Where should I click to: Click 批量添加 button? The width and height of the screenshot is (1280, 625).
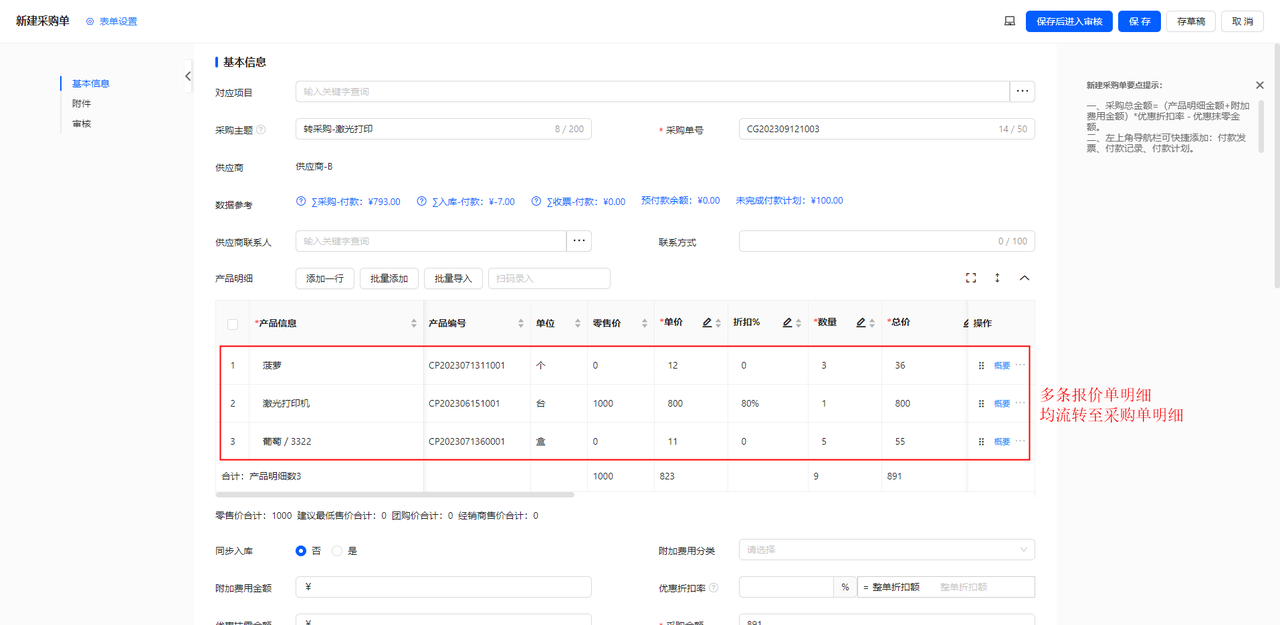tap(389, 278)
